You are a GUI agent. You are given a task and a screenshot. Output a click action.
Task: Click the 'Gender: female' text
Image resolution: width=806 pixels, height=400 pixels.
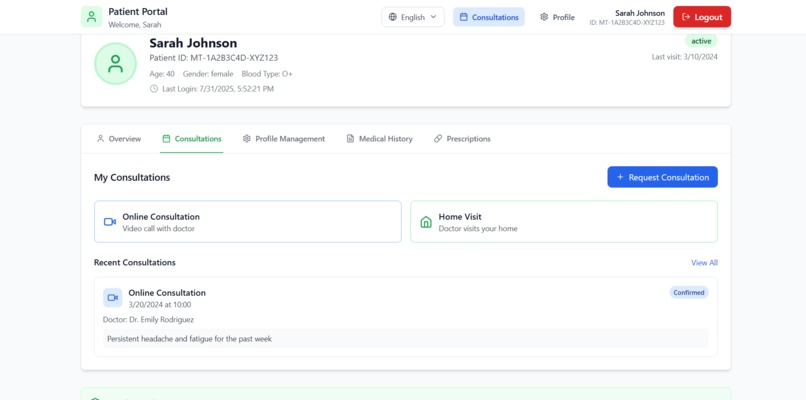(208, 74)
